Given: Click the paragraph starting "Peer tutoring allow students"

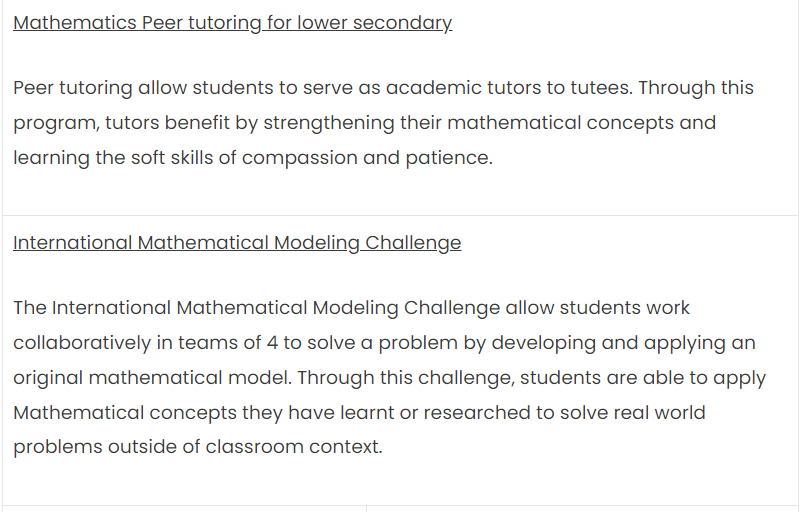Looking at the screenshot, I should pyautogui.click(x=383, y=123).
